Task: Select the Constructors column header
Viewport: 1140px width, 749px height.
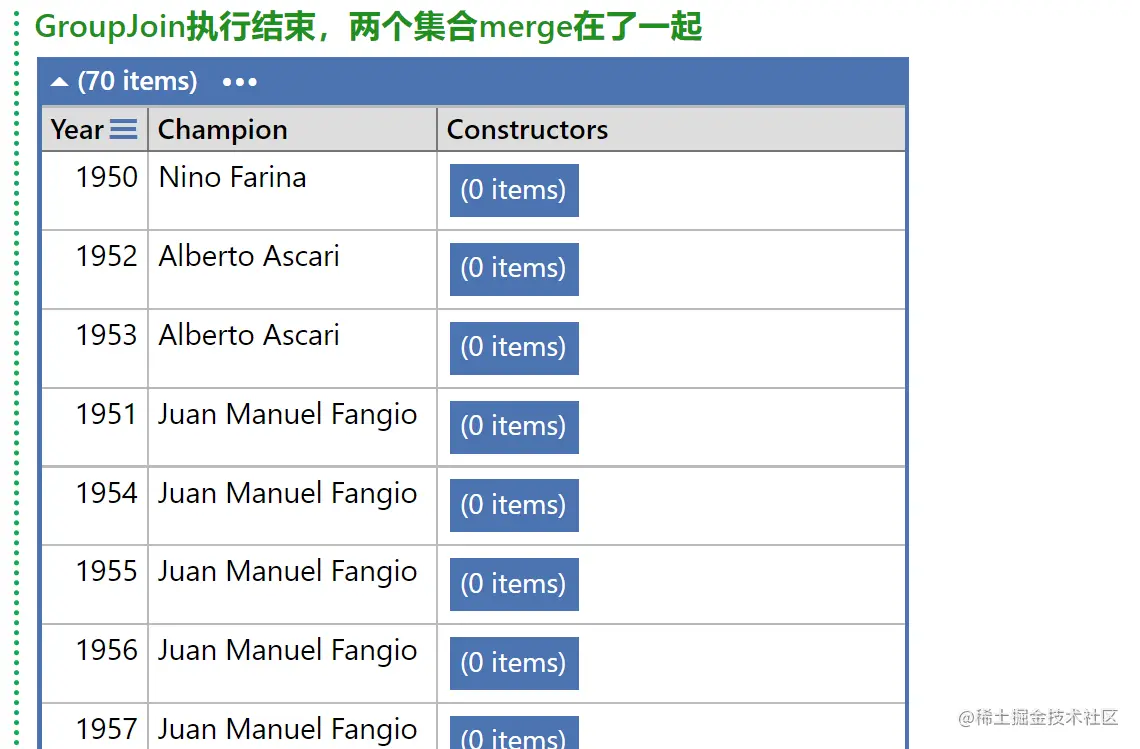Action: click(x=671, y=129)
